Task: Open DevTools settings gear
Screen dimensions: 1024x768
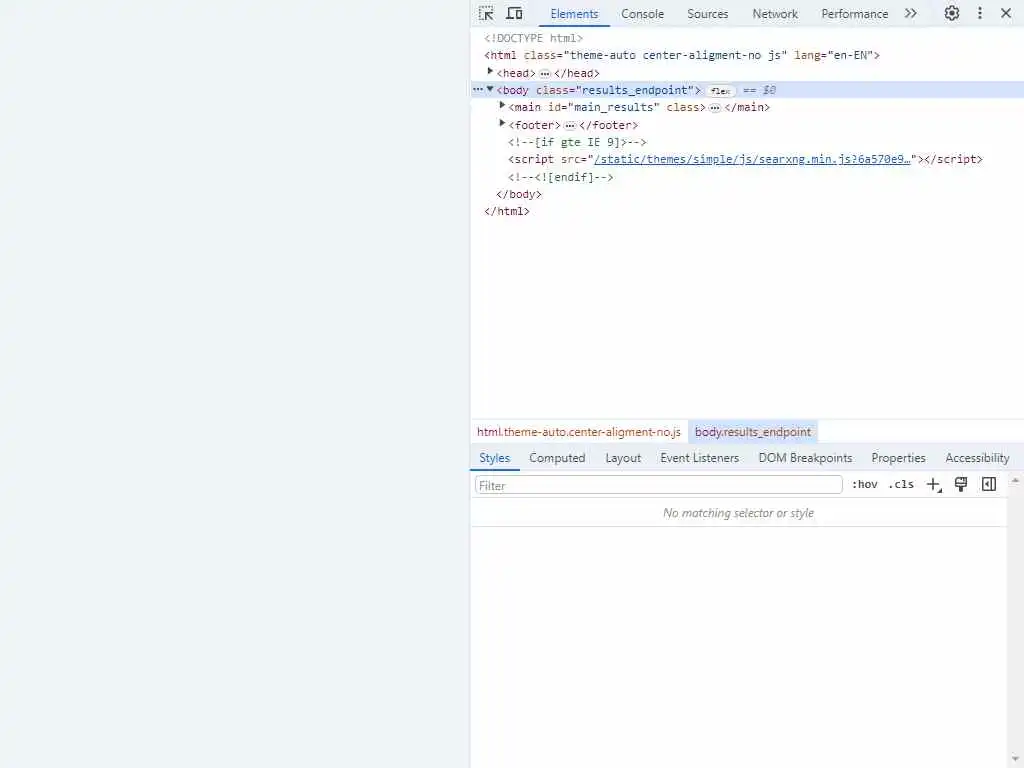Action: [x=952, y=13]
